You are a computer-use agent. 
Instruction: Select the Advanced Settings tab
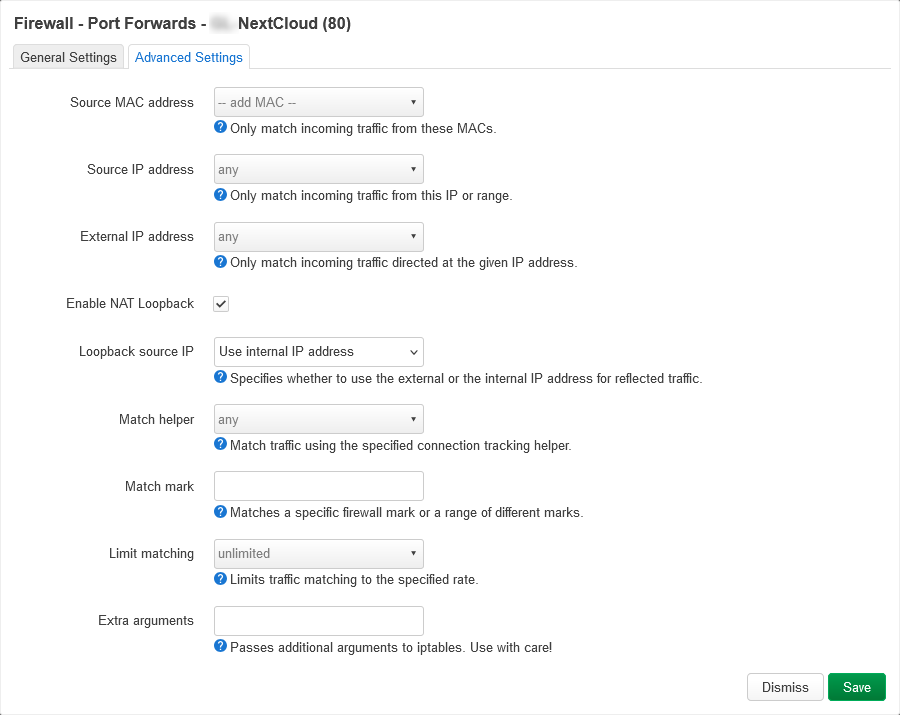(189, 57)
